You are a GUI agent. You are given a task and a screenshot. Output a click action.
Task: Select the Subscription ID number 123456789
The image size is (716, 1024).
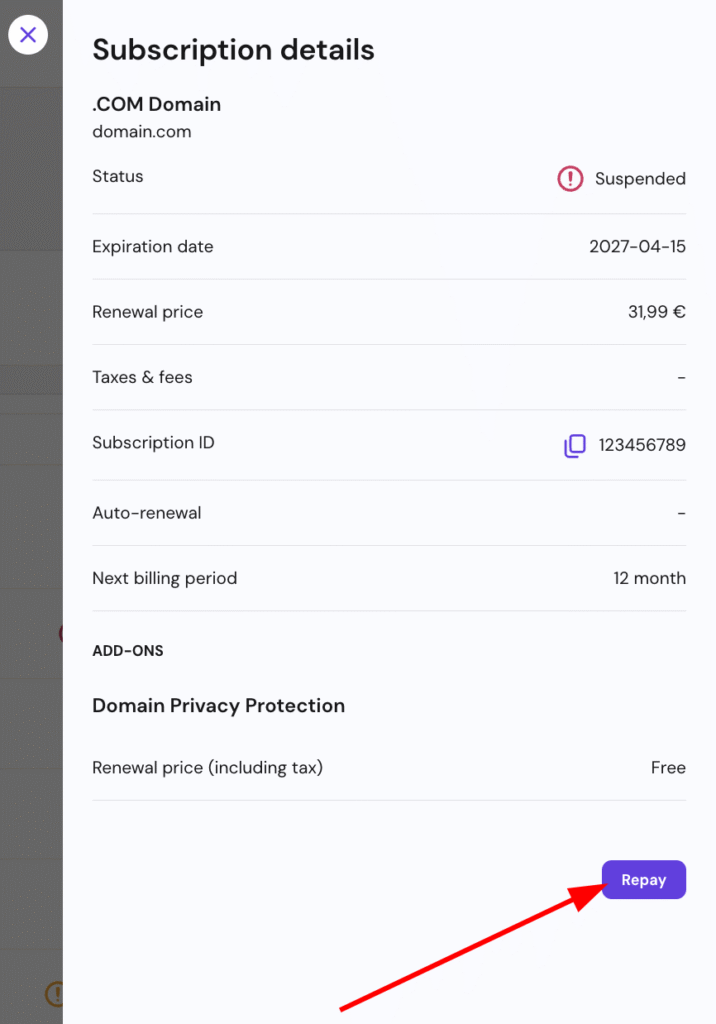[x=642, y=445]
